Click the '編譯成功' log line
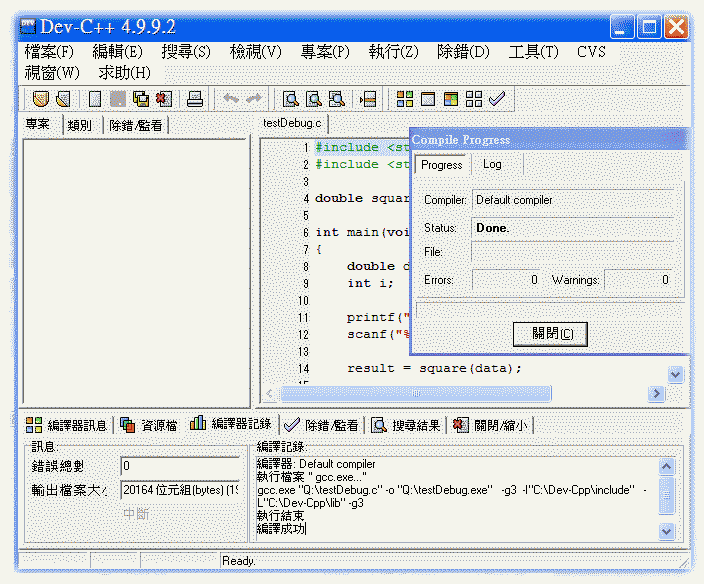The height and width of the screenshot is (584, 704). tap(281, 529)
